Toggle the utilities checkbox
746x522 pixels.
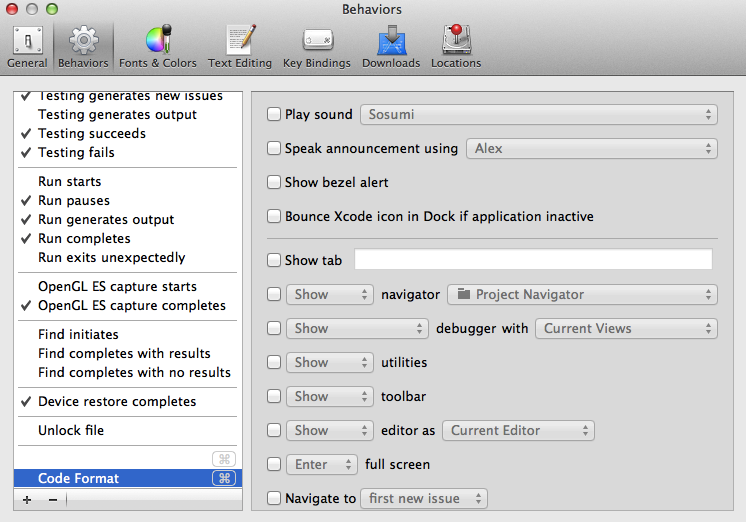(274, 362)
